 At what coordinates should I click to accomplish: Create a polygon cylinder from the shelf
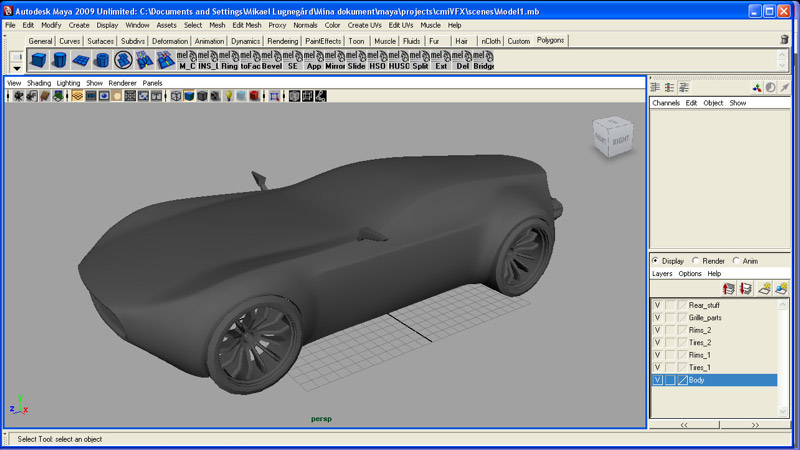coord(59,60)
